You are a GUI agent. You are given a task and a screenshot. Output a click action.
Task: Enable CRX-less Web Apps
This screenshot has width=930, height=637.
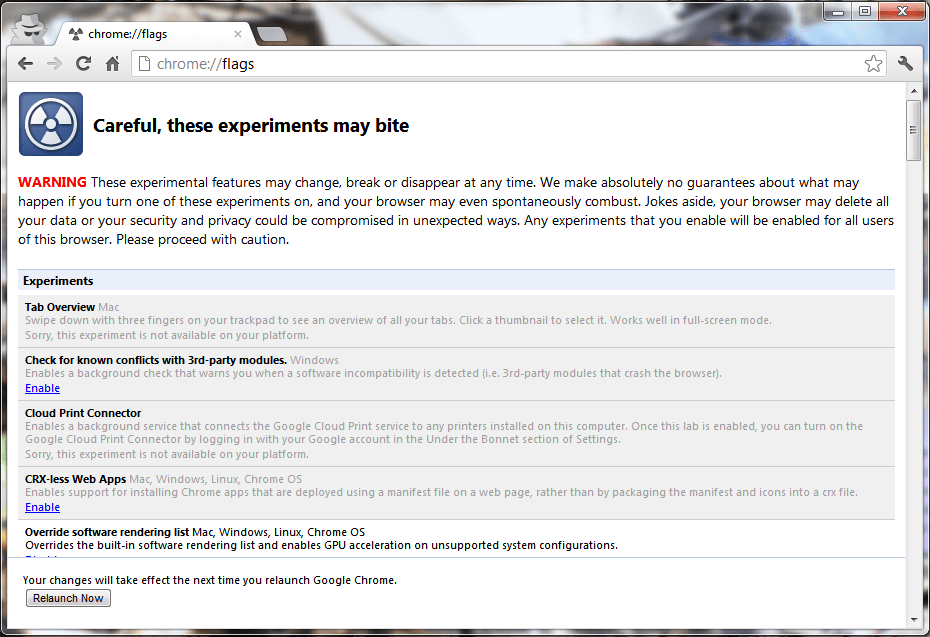point(42,507)
